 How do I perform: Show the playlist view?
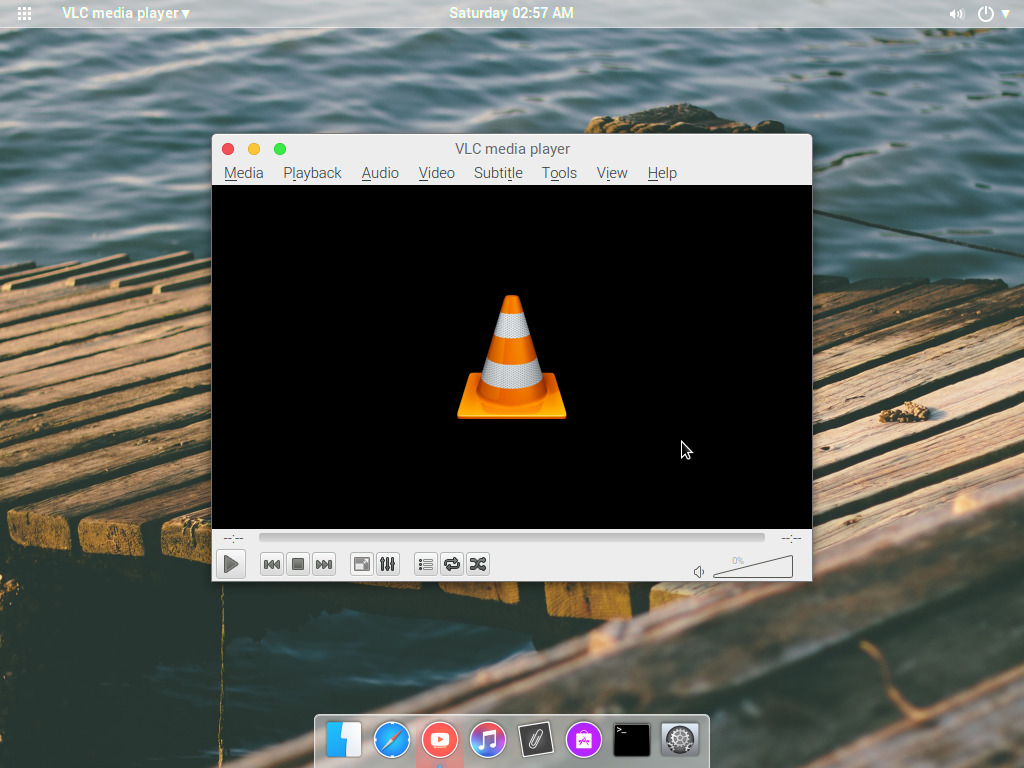point(425,563)
